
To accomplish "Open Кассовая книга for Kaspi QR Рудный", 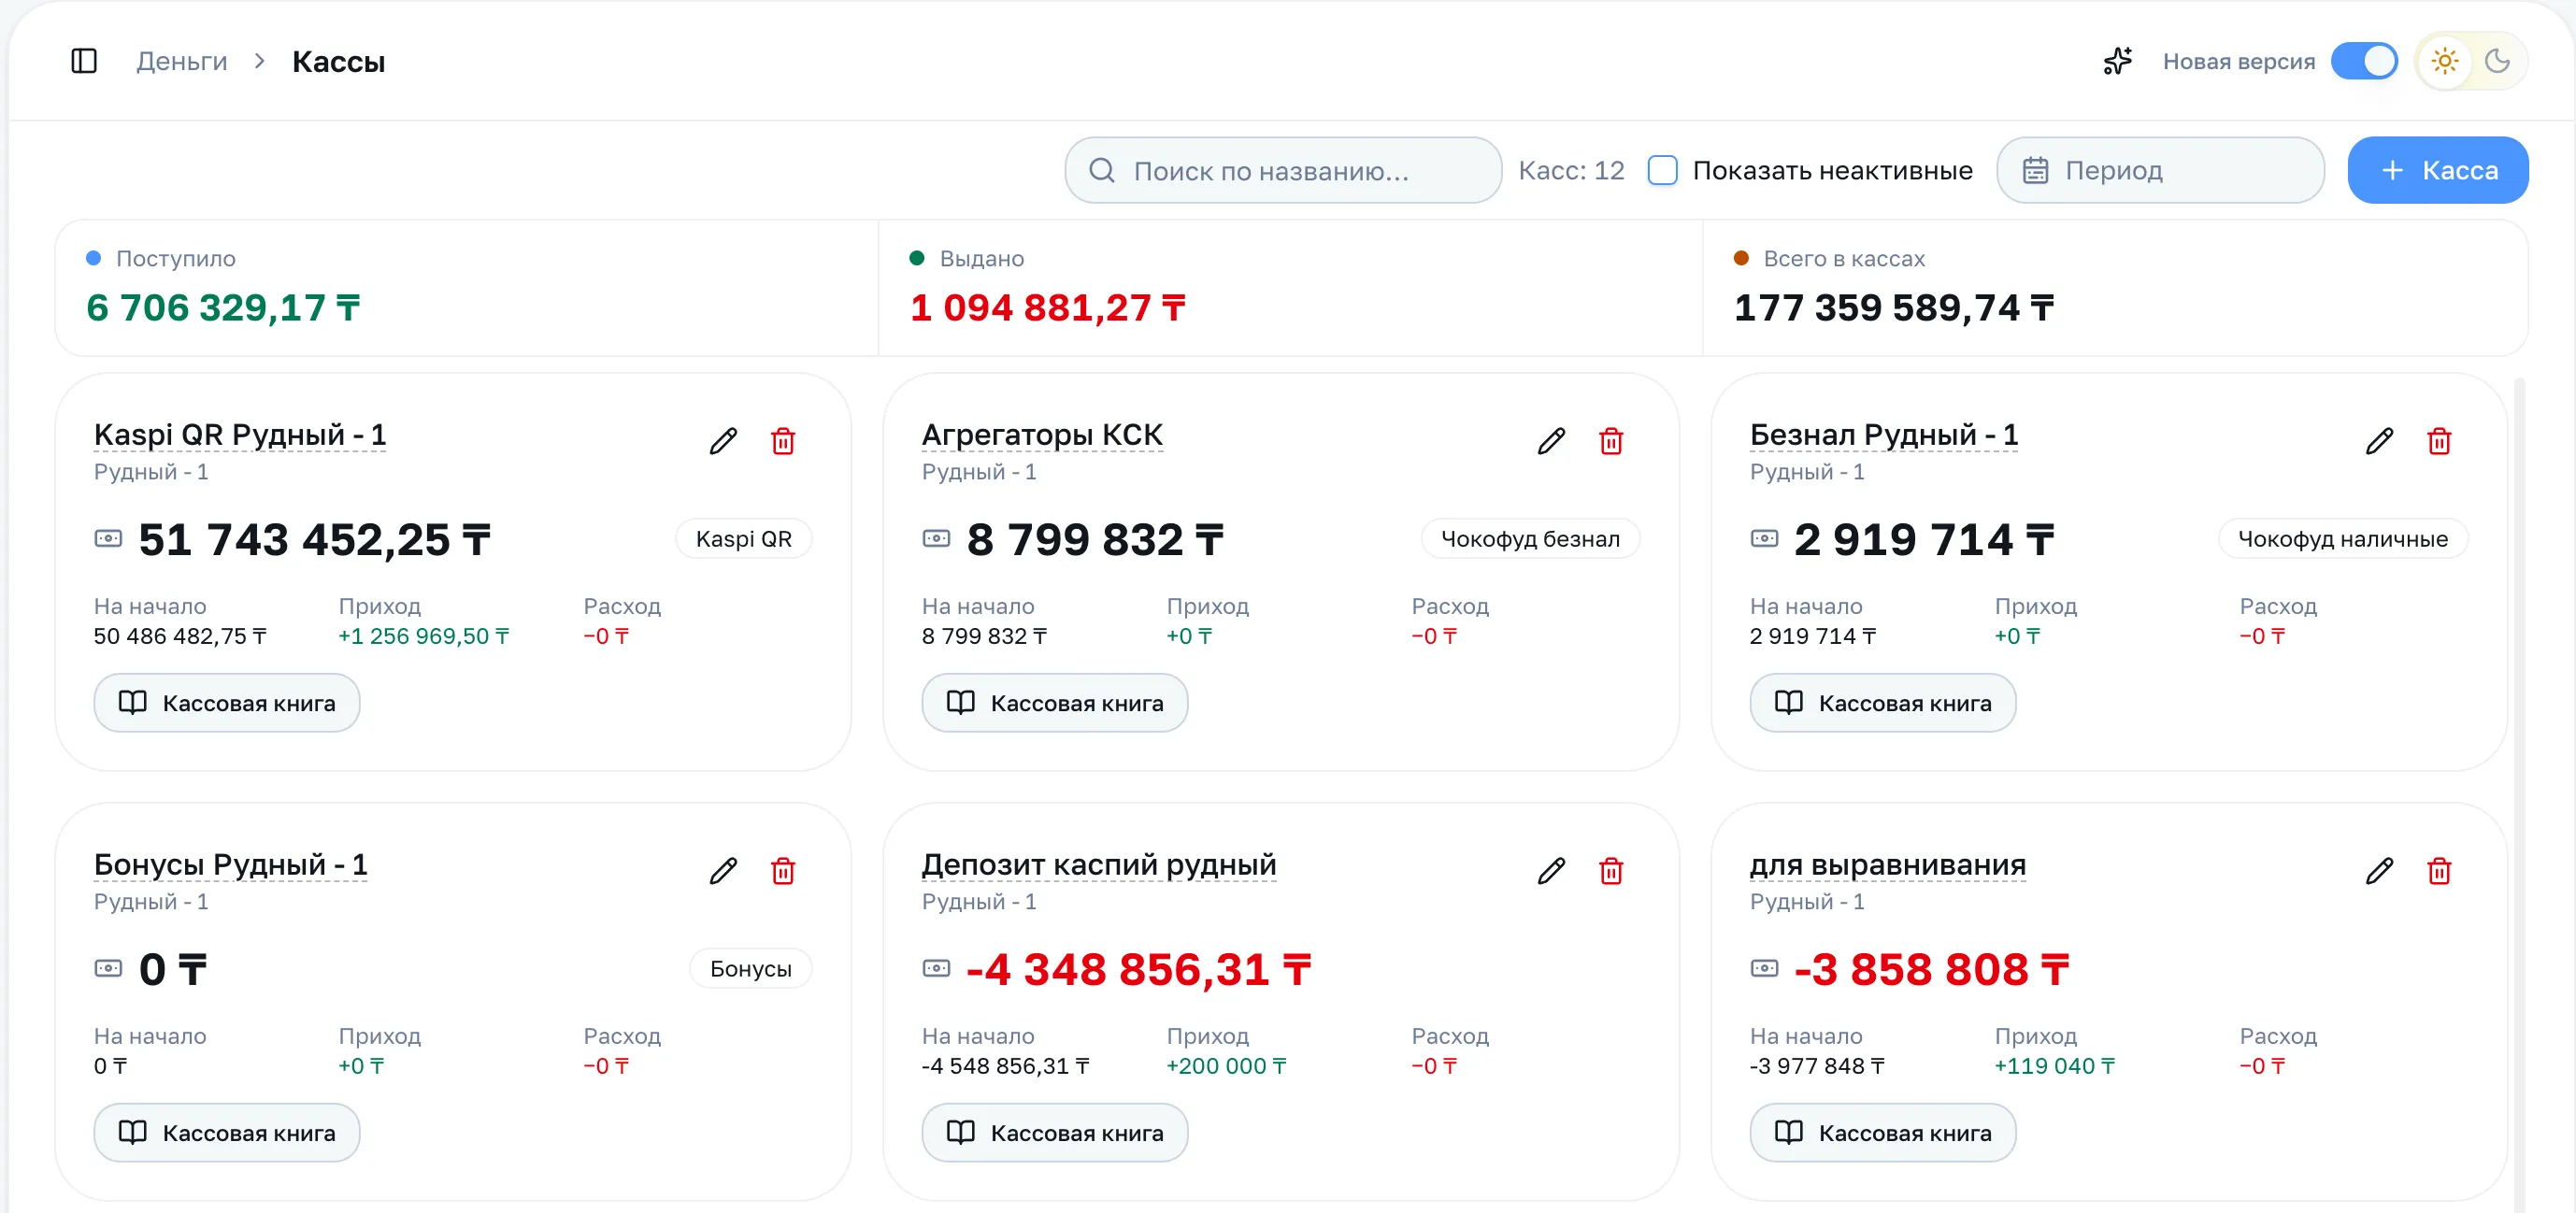I will pyautogui.click(x=227, y=703).
